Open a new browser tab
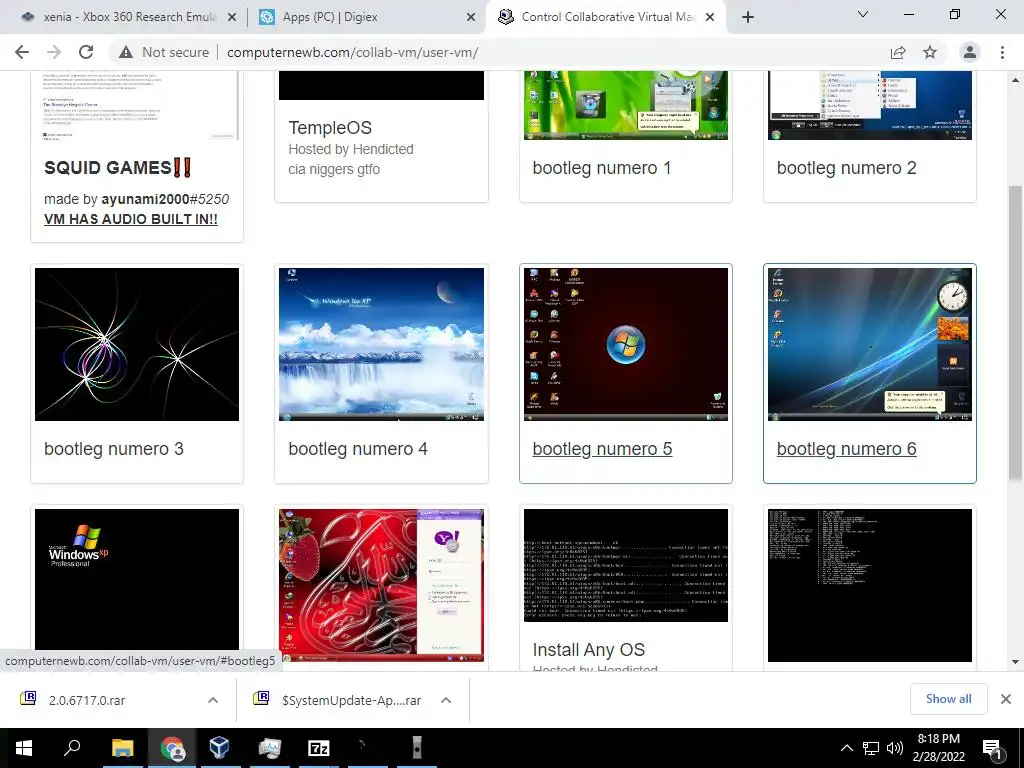This screenshot has width=1024, height=768. coord(748,17)
